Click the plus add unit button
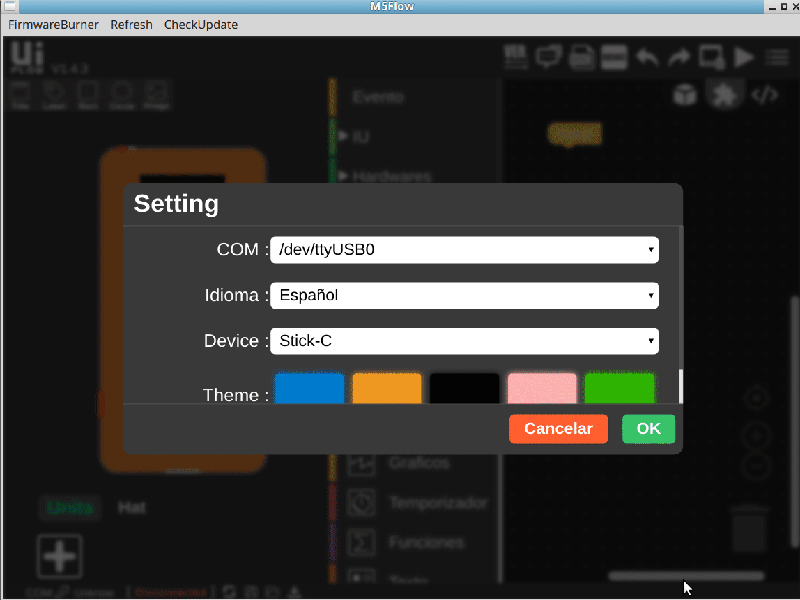Screen dimensions: 800x600 [60, 556]
